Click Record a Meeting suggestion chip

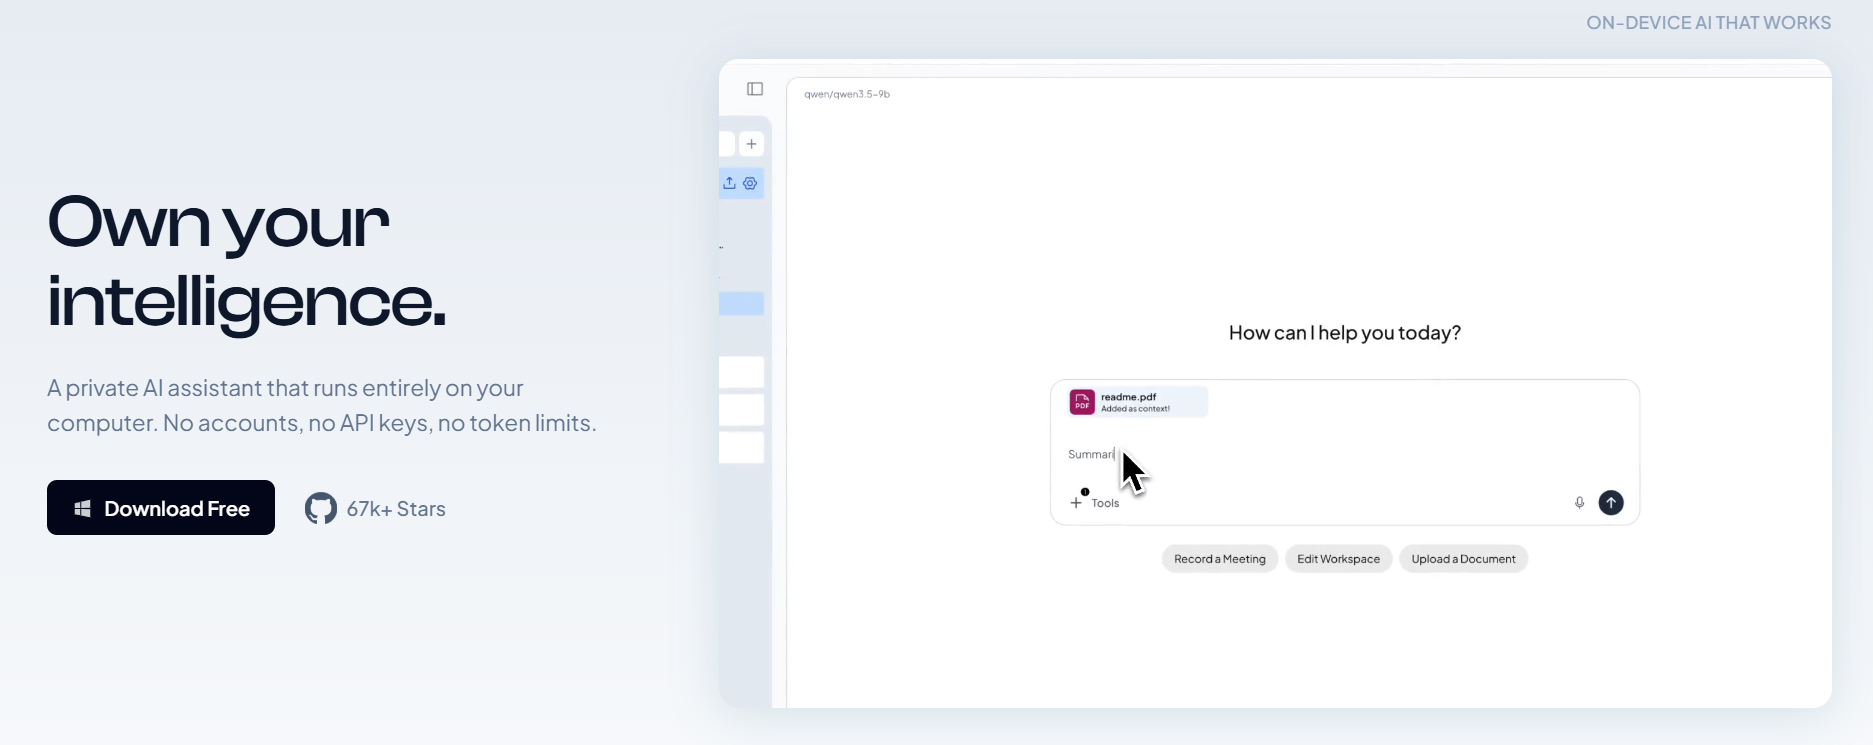[x=1220, y=559]
